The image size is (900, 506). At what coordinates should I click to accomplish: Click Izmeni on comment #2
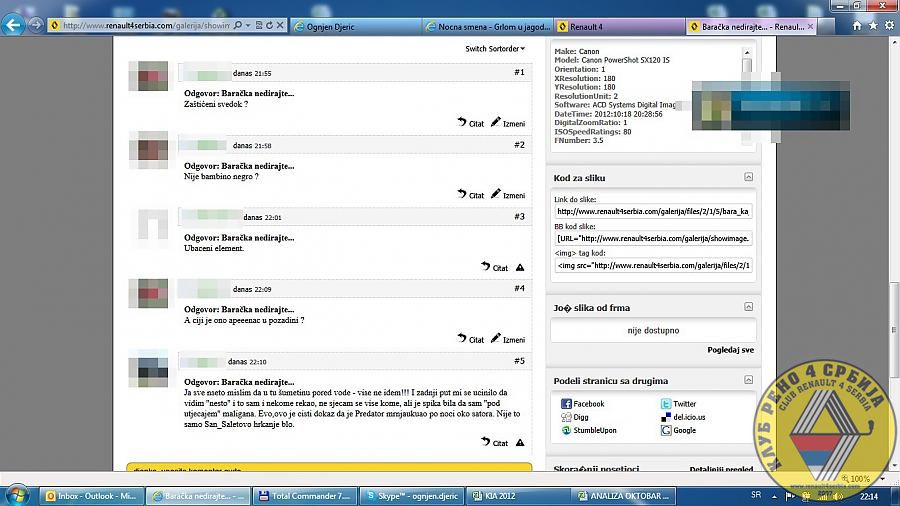pos(508,194)
